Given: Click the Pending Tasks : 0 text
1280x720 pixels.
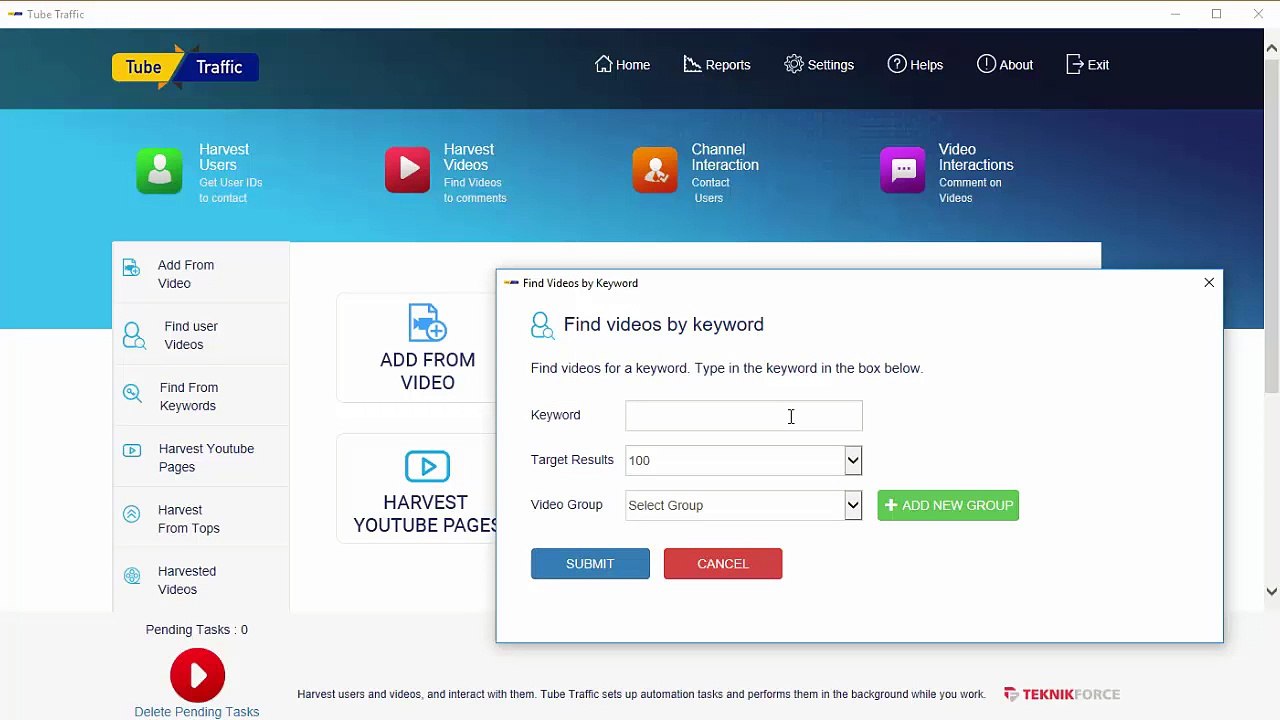Looking at the screenshot, I should (x=197, y=629).
